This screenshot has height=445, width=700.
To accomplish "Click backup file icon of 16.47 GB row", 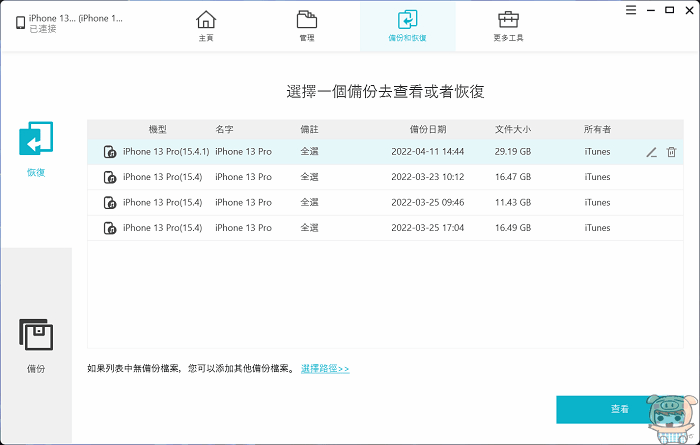I will (x=109, y=177).
